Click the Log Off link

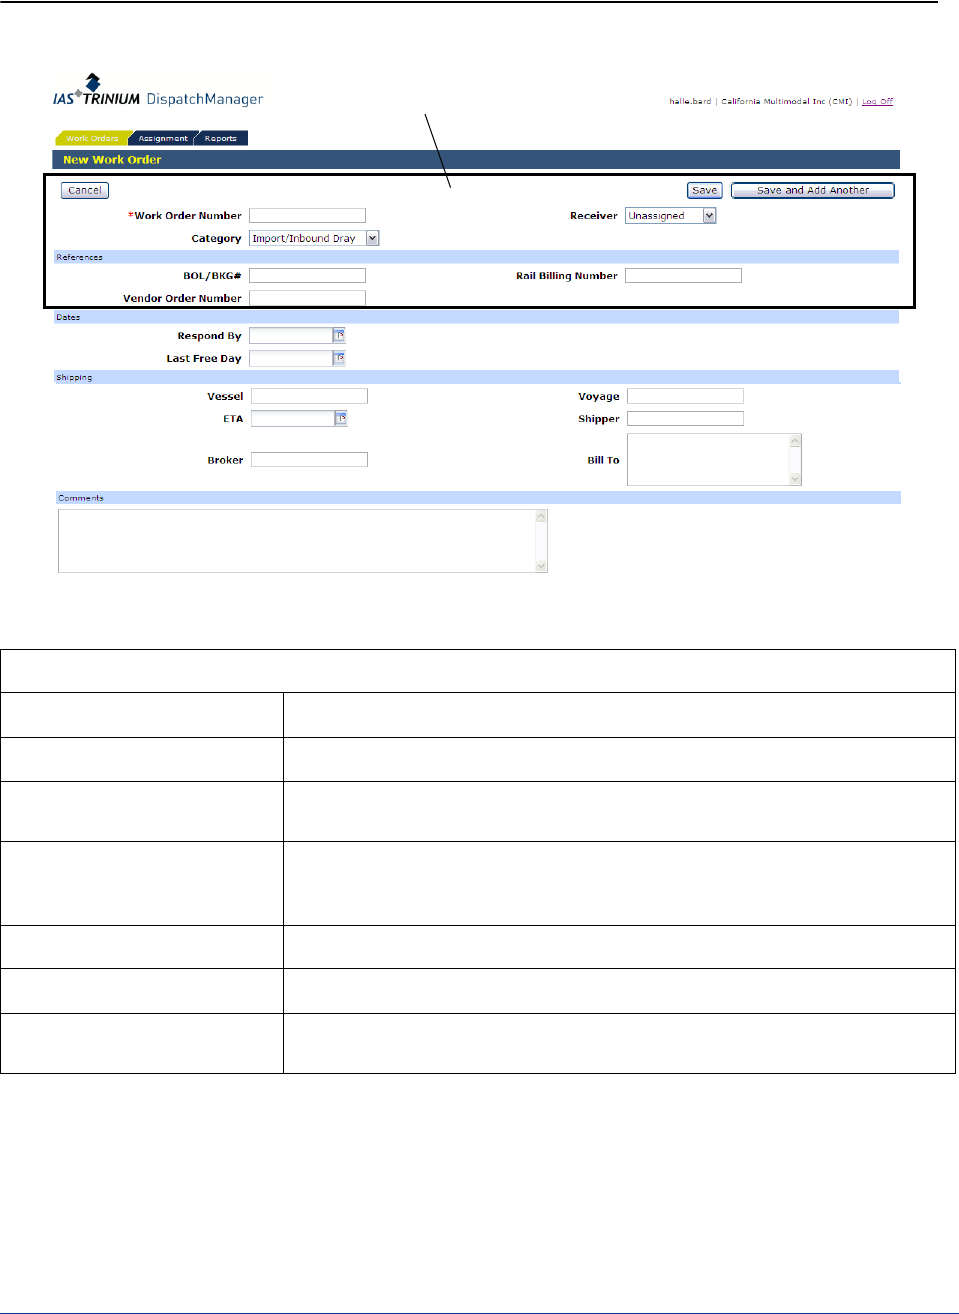(877, 102)
